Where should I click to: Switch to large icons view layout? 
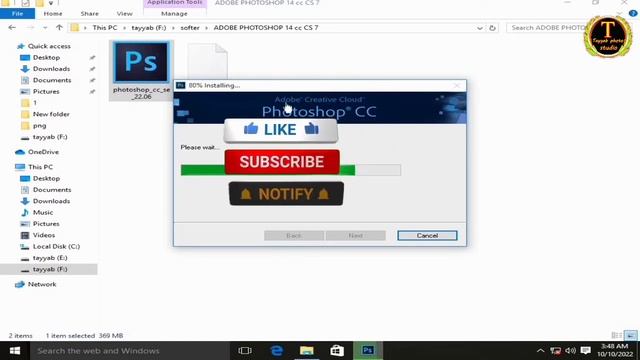pos(631,336)
